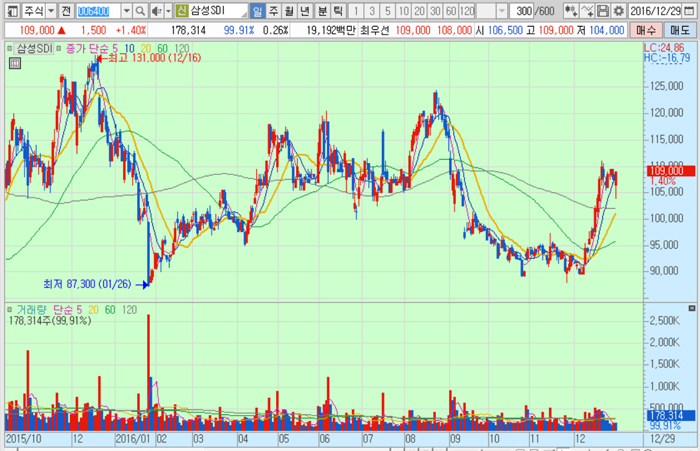Open chart settings gear icon

[x=618, y=11]
